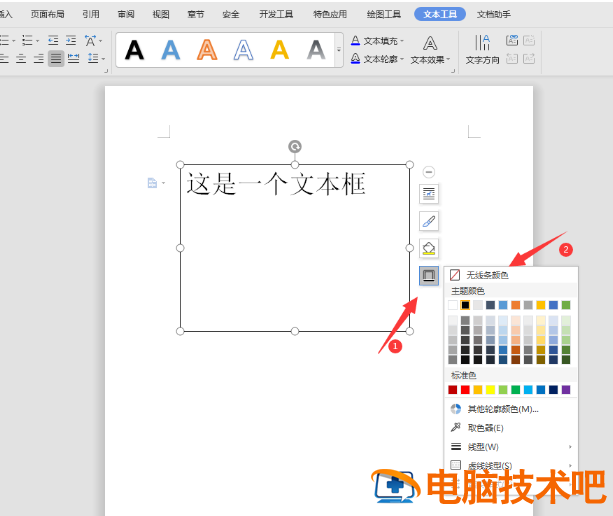This screenshot has width=613, height=516.
Task: Switch to the 审阅 tab
Action: [126, 14]
